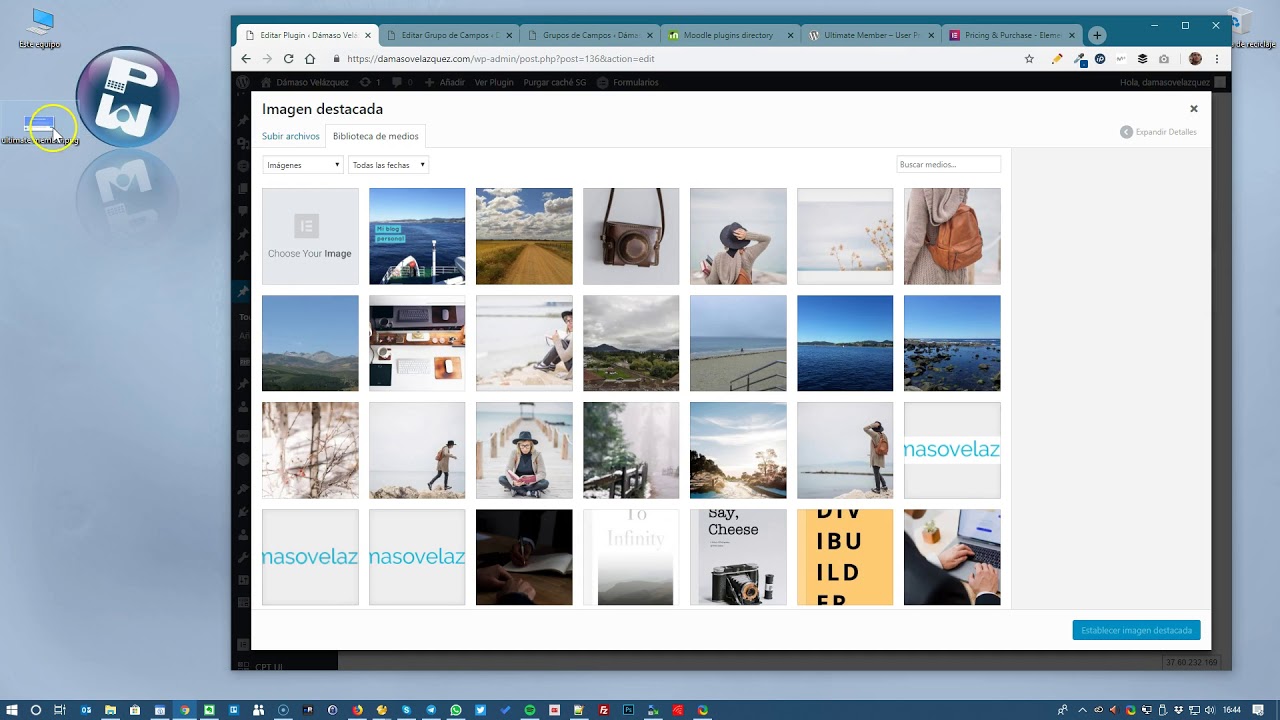Select Biblioteca de medios tab
1280x720 pixels.
click(x=376, y=136)
